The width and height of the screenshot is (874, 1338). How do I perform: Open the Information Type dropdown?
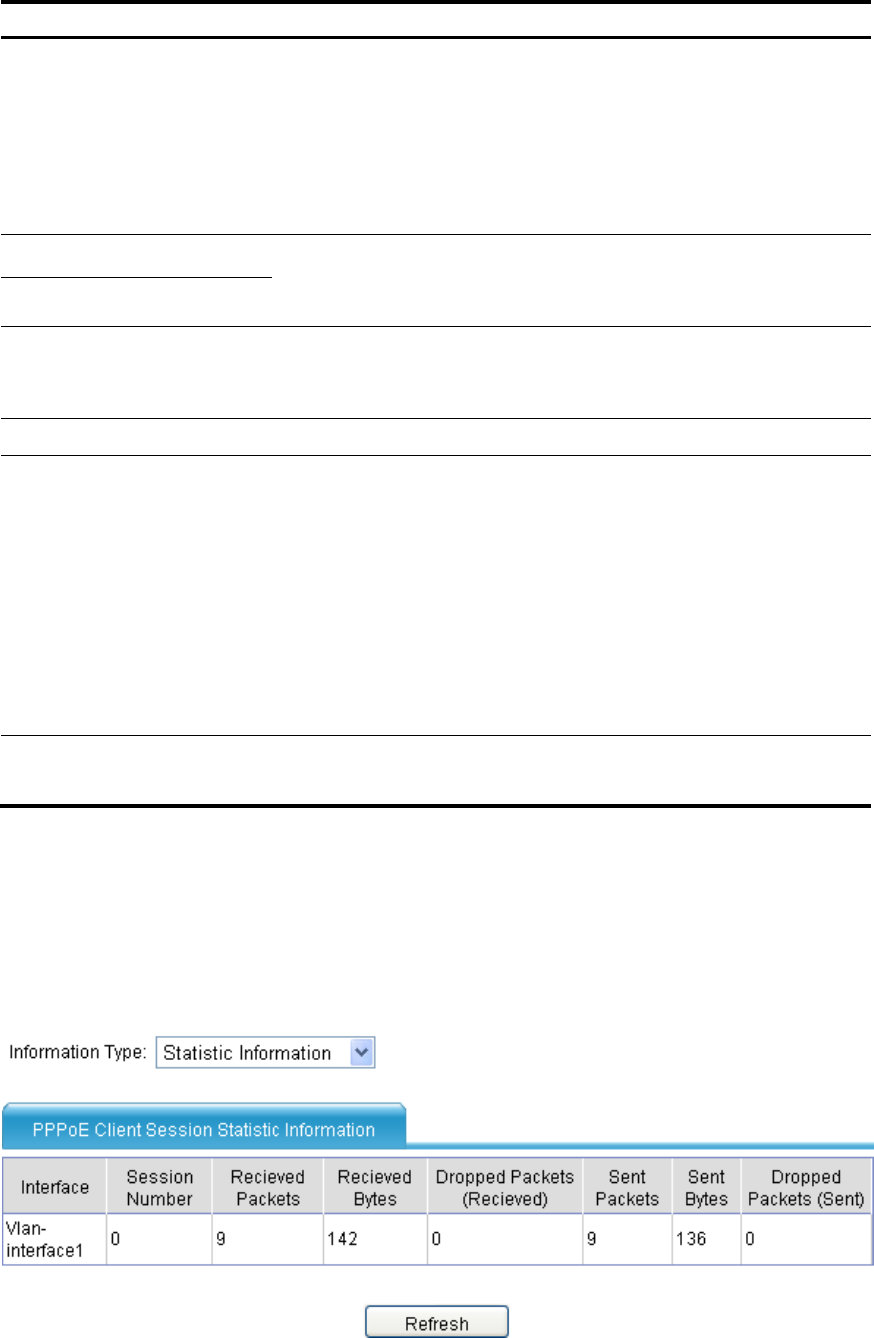click(x=266, y=1052)
